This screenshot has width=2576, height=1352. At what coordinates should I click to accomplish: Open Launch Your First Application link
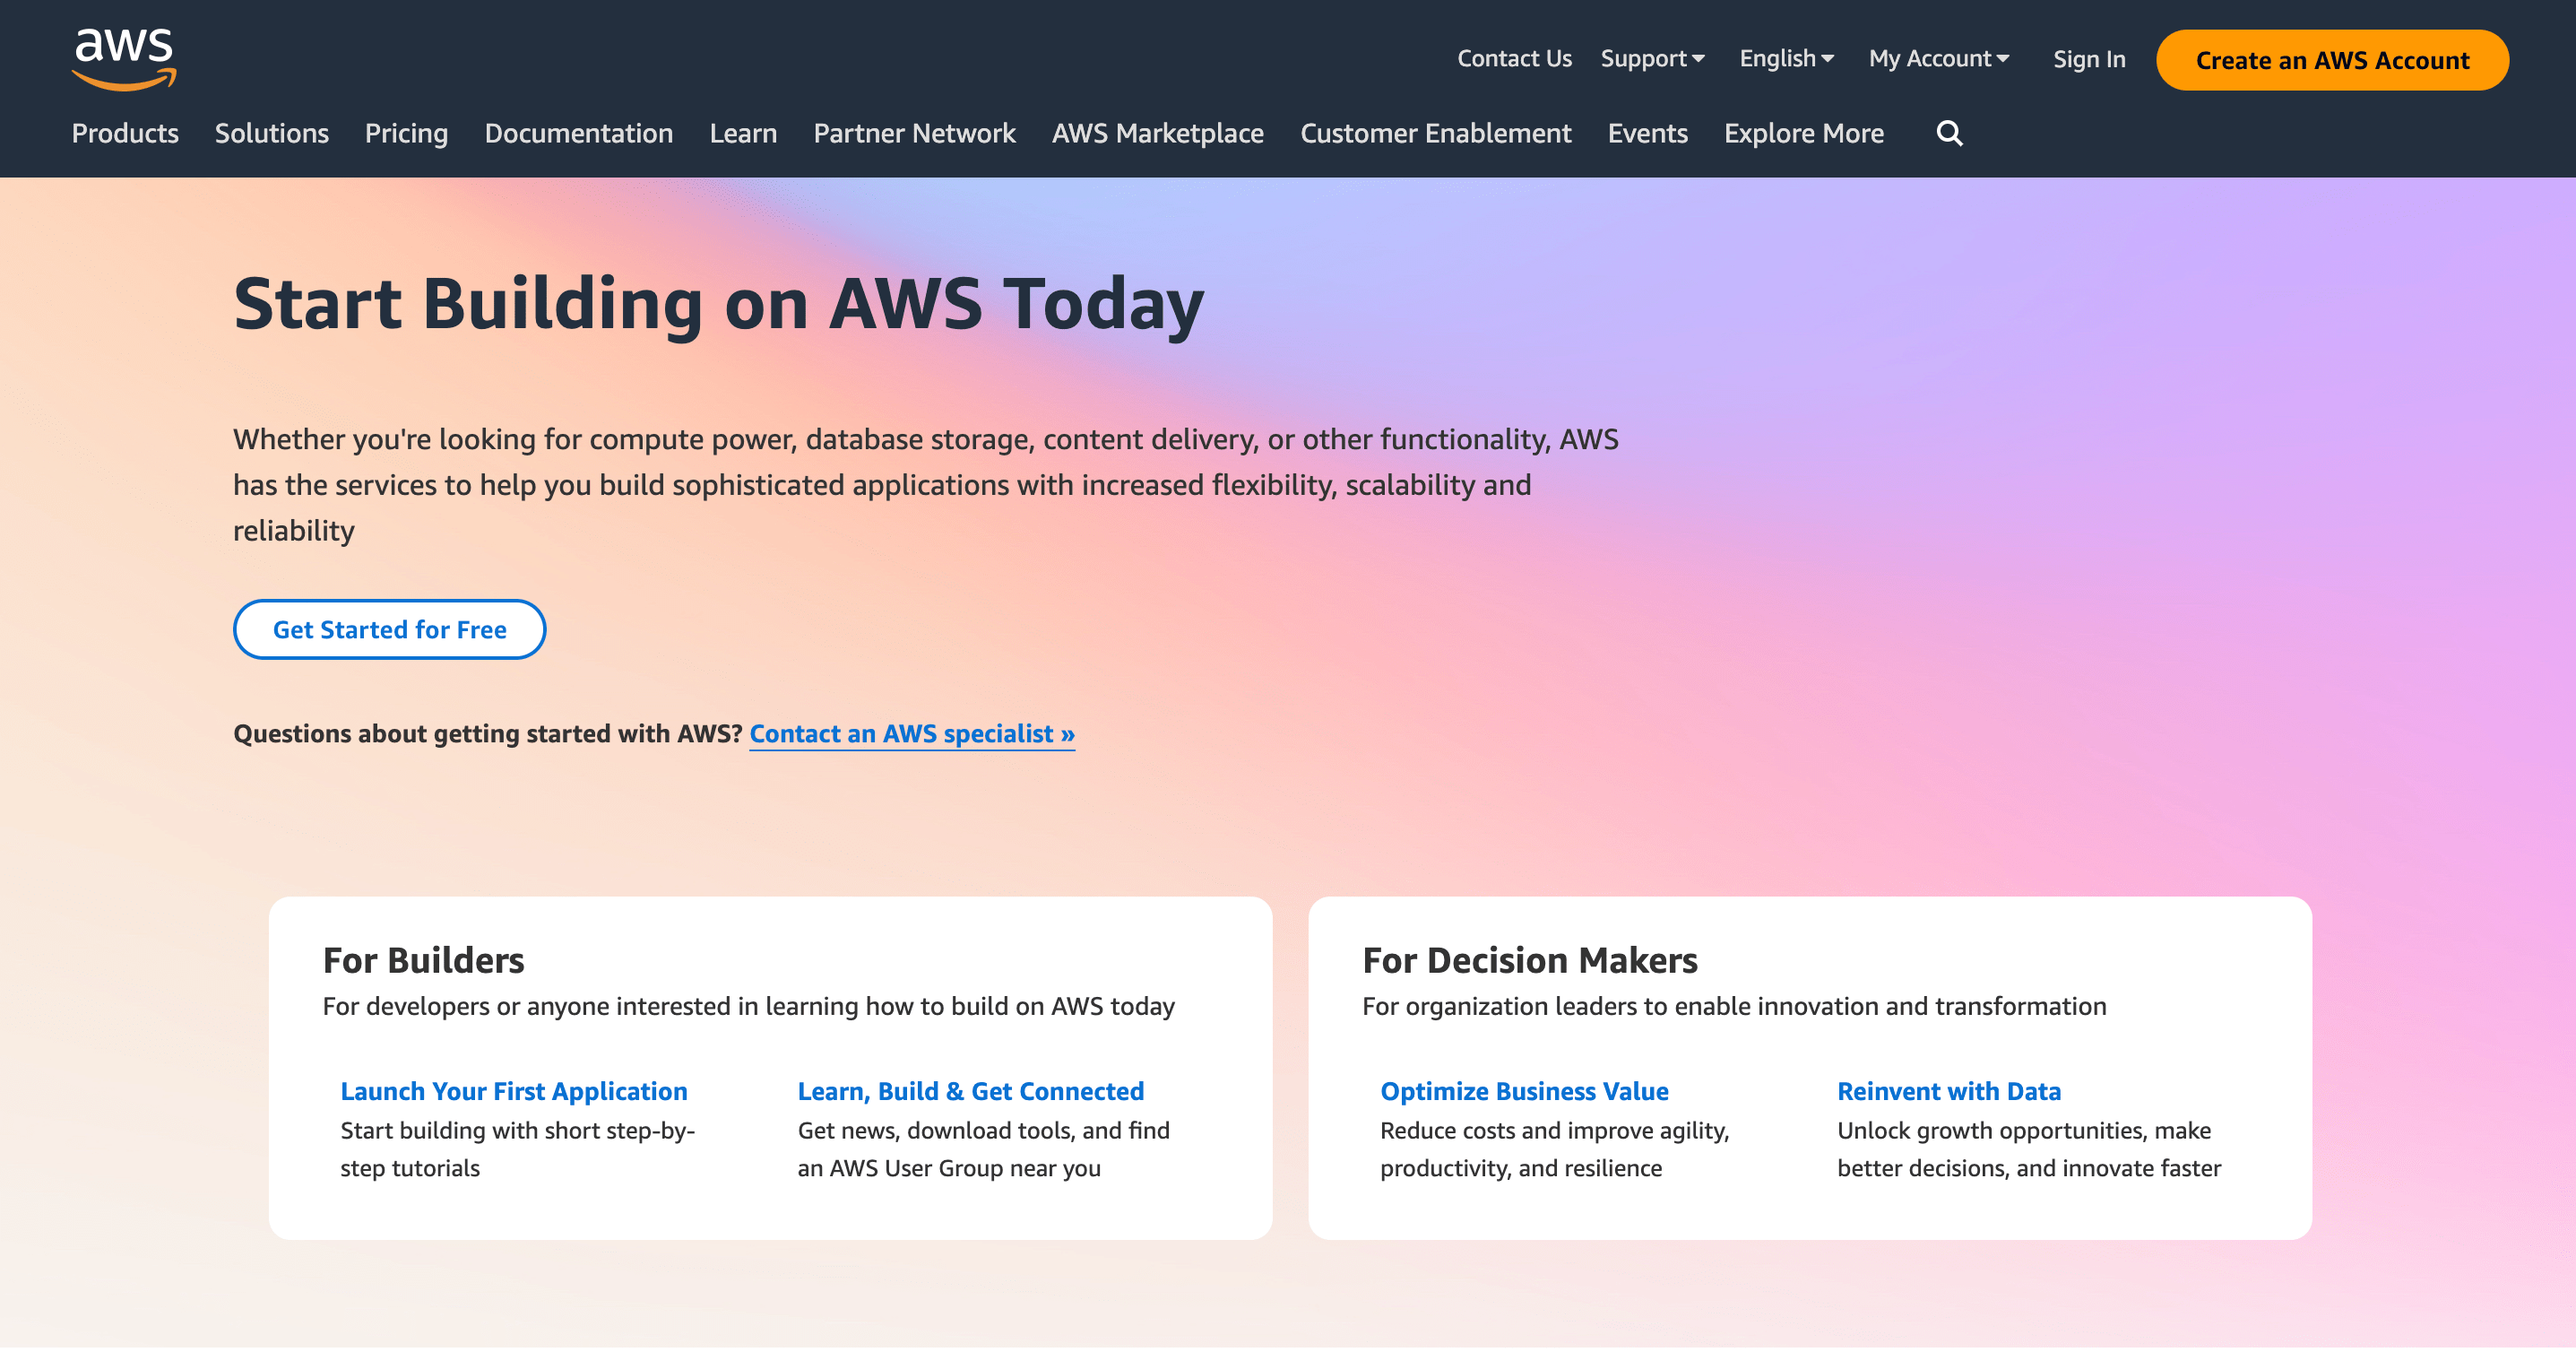tap(513, 1091)
